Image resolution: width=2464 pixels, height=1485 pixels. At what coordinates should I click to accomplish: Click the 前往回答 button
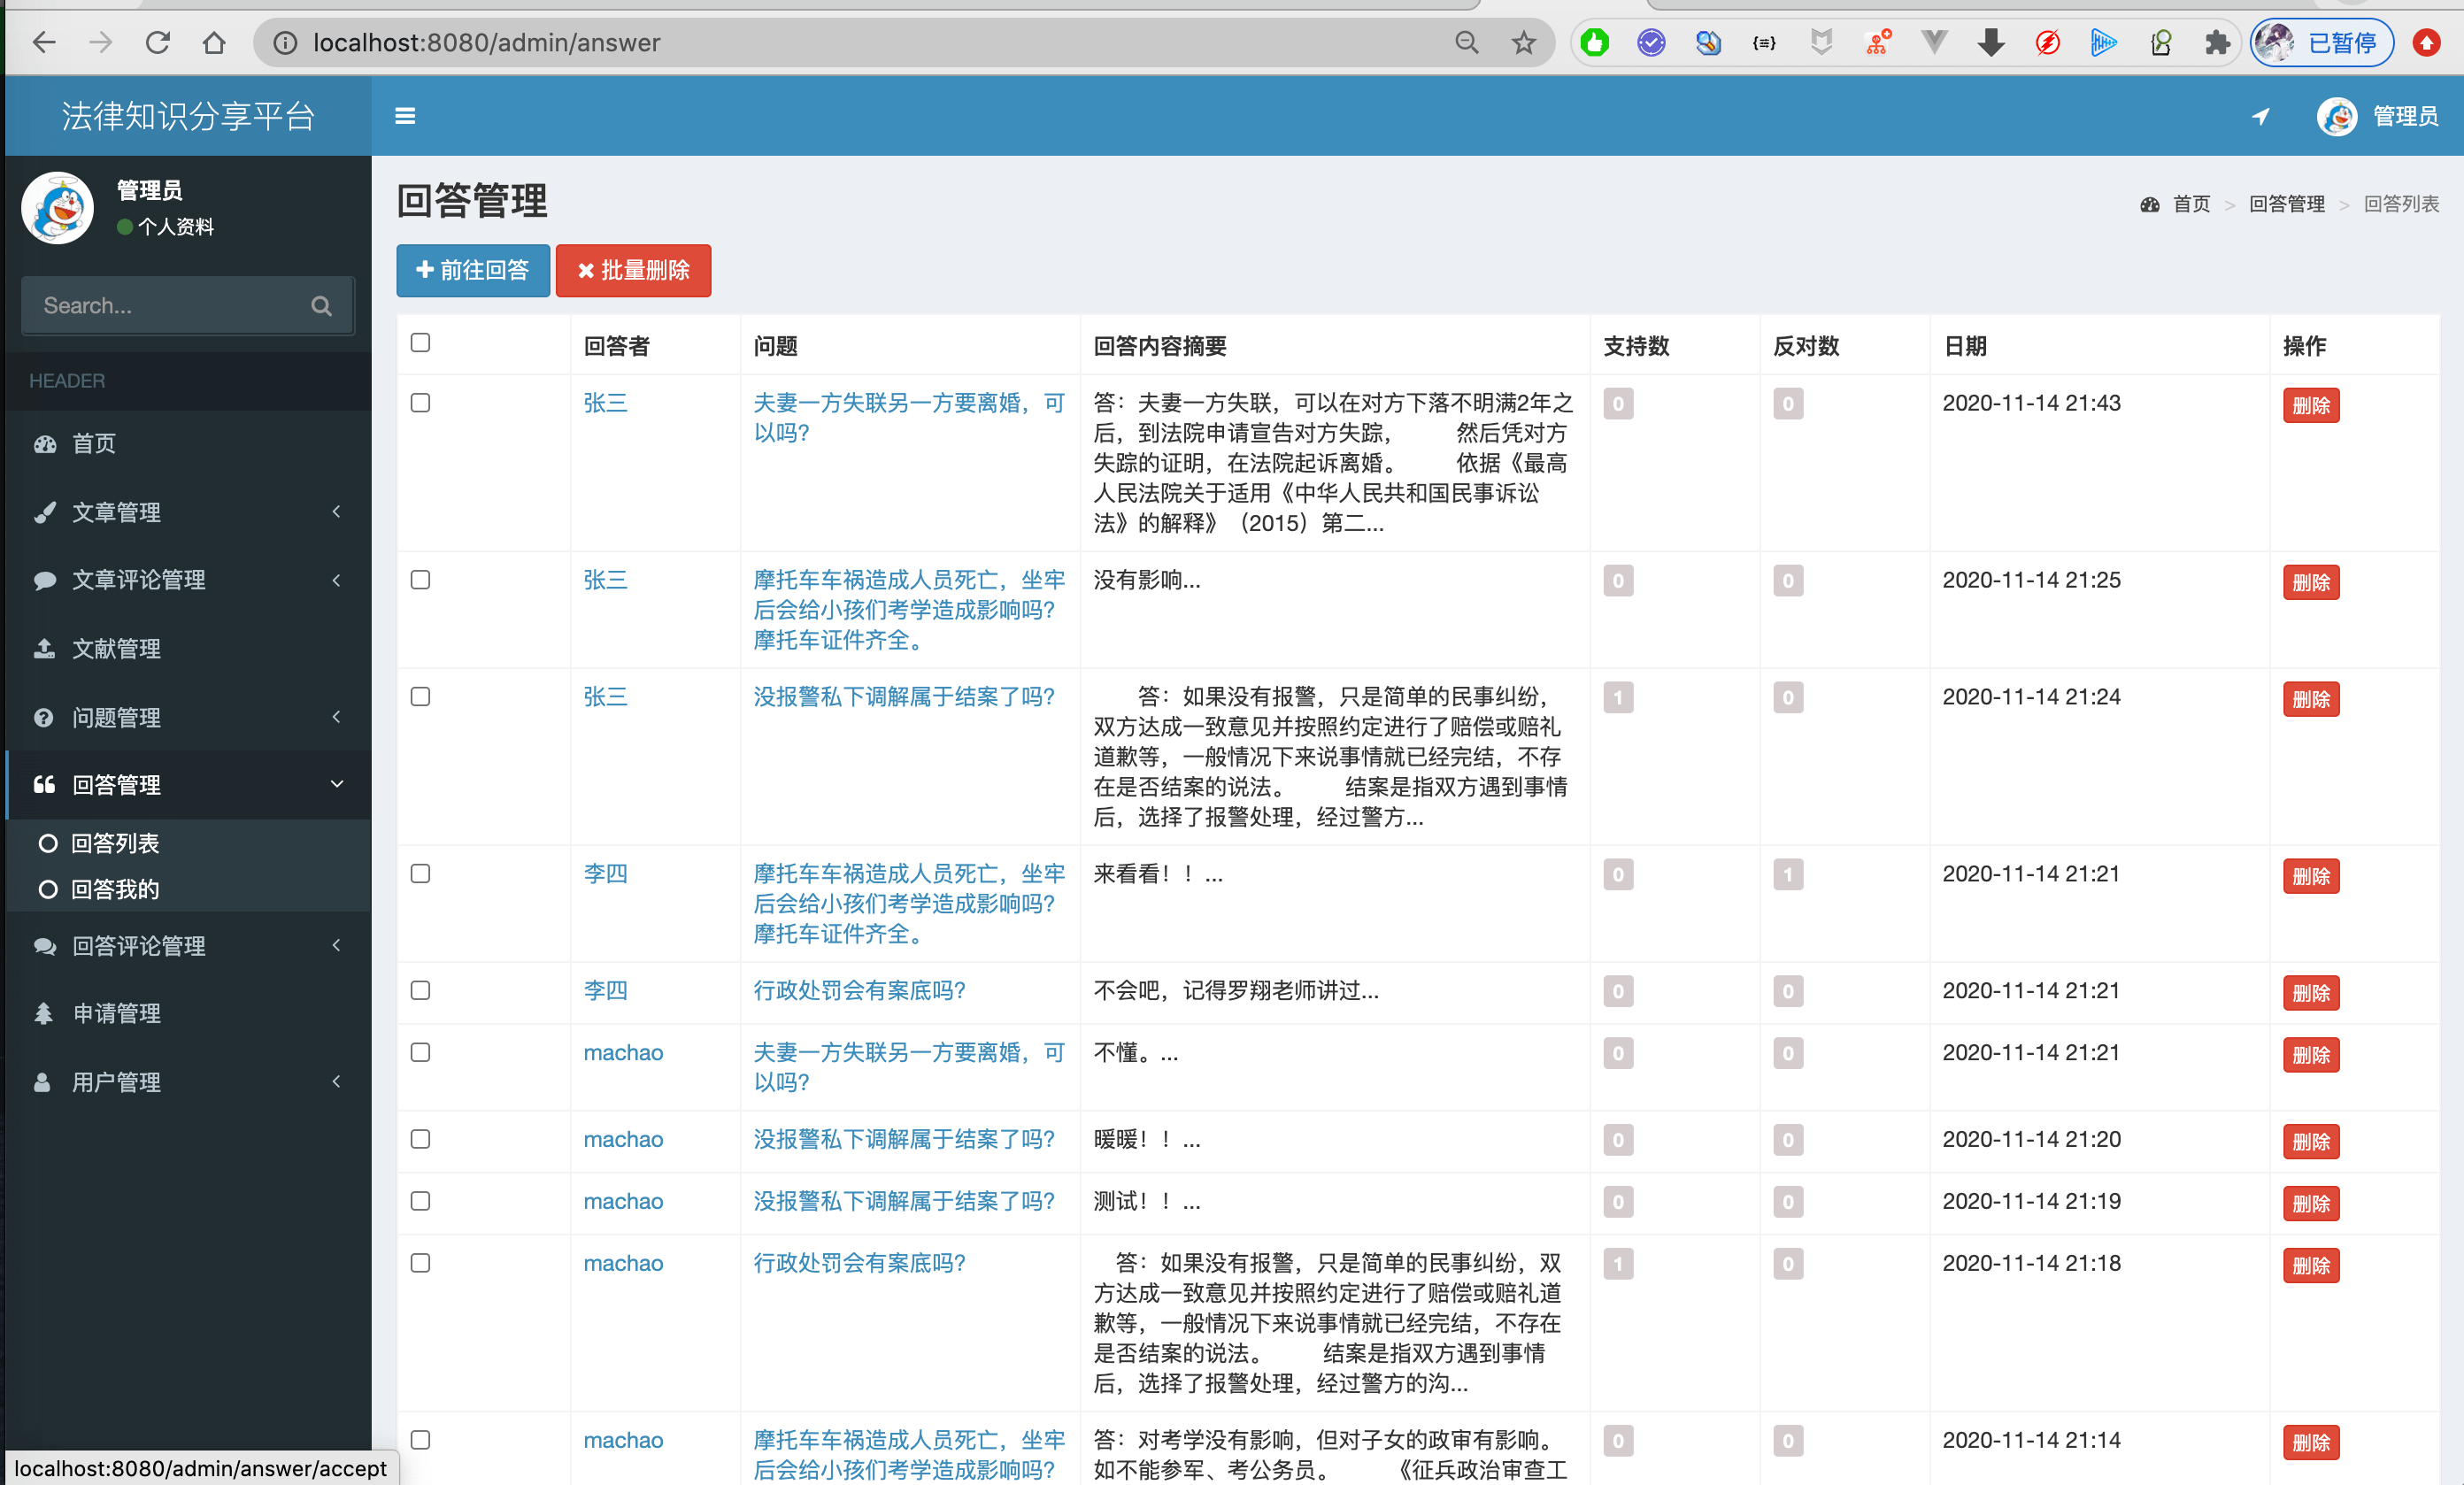click(472, 270)
